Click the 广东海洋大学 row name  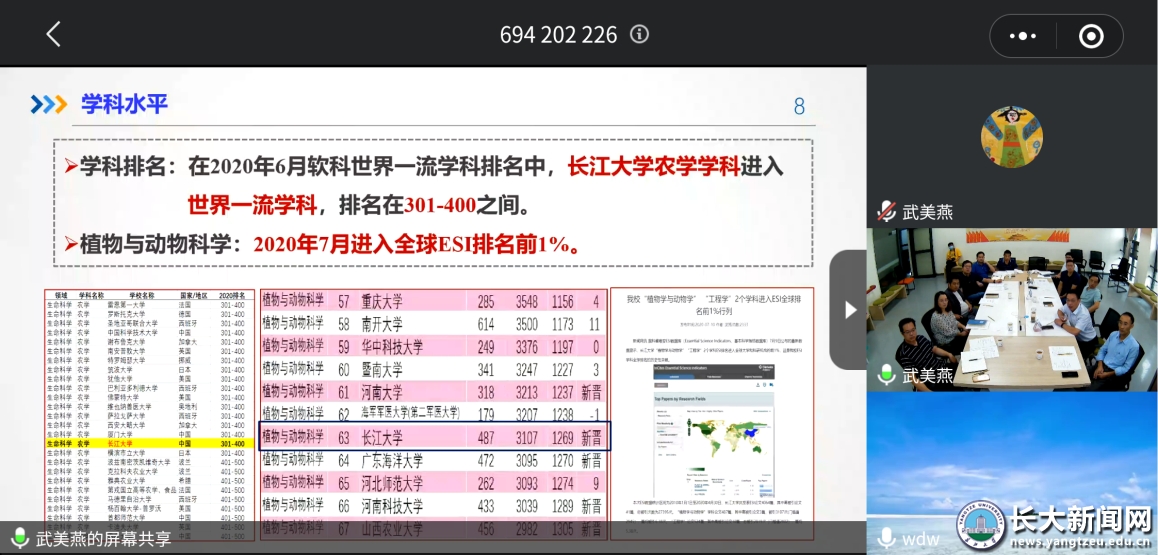tap(392, 461)
